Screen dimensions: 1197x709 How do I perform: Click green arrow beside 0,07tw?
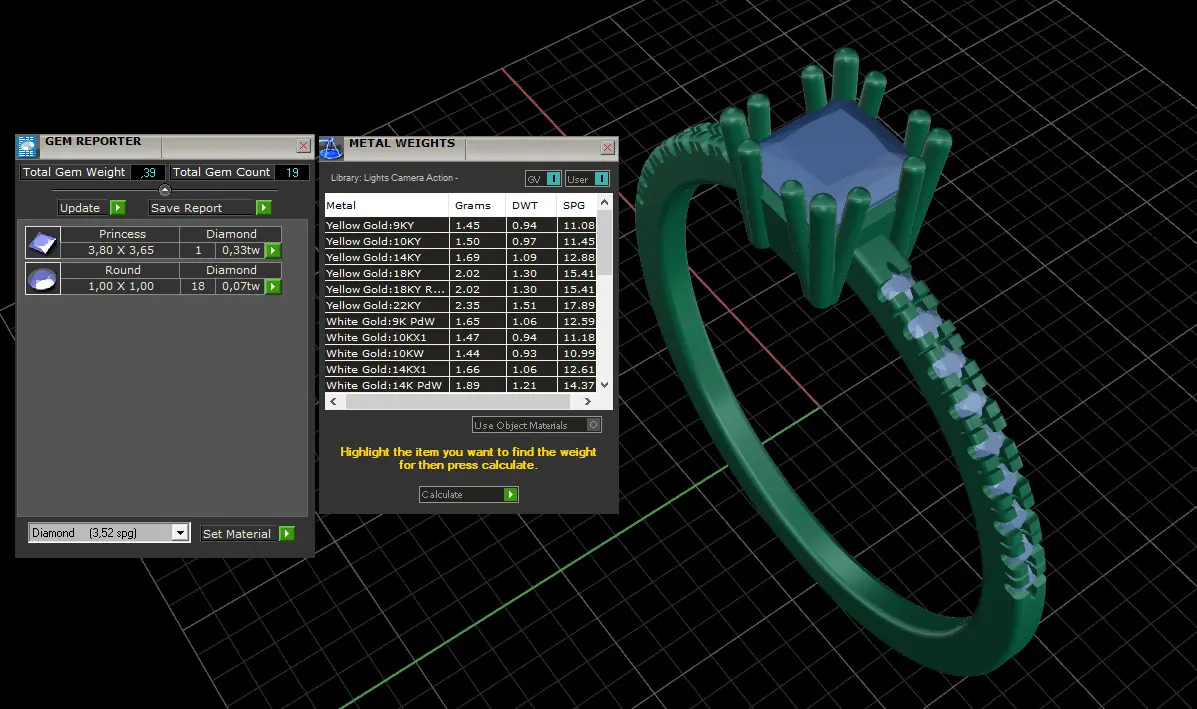(273, 286)
